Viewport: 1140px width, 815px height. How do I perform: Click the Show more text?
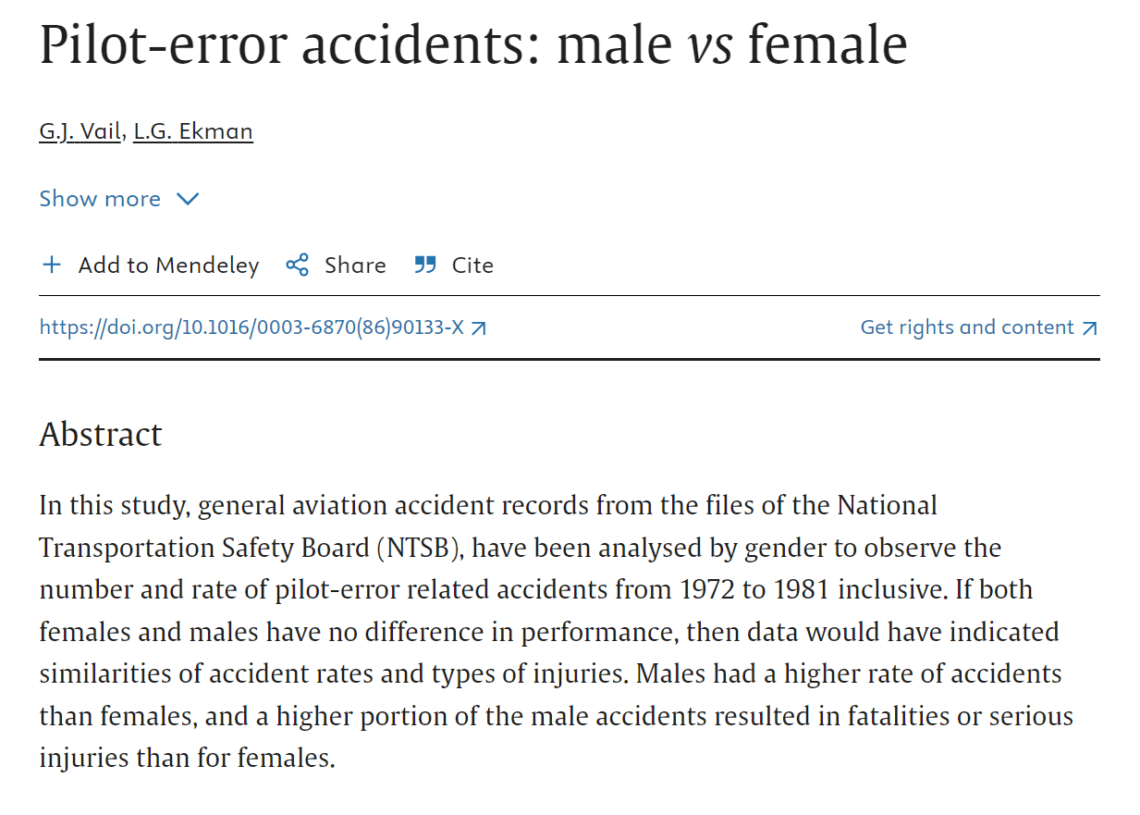pyautogui.click(x=100, y=198)
